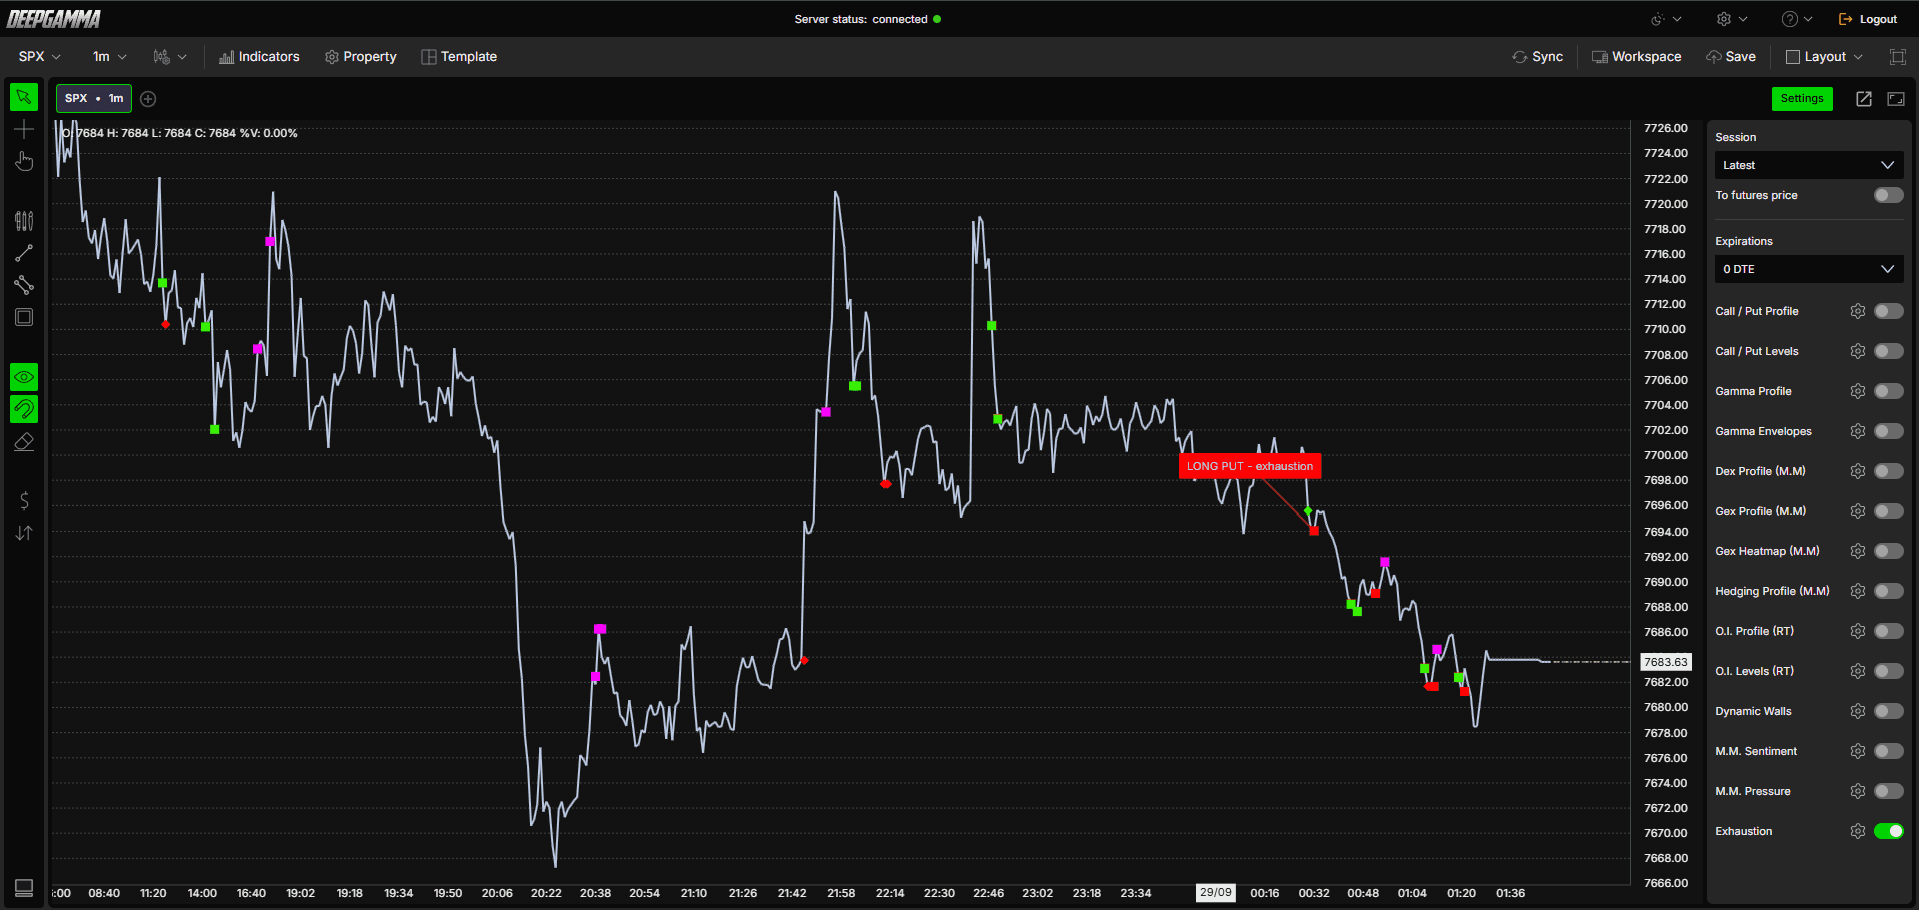Open gear settings for Dynamic Walls
The width and height of the screenshot is (1919, 910).
tap(1858, 711)
